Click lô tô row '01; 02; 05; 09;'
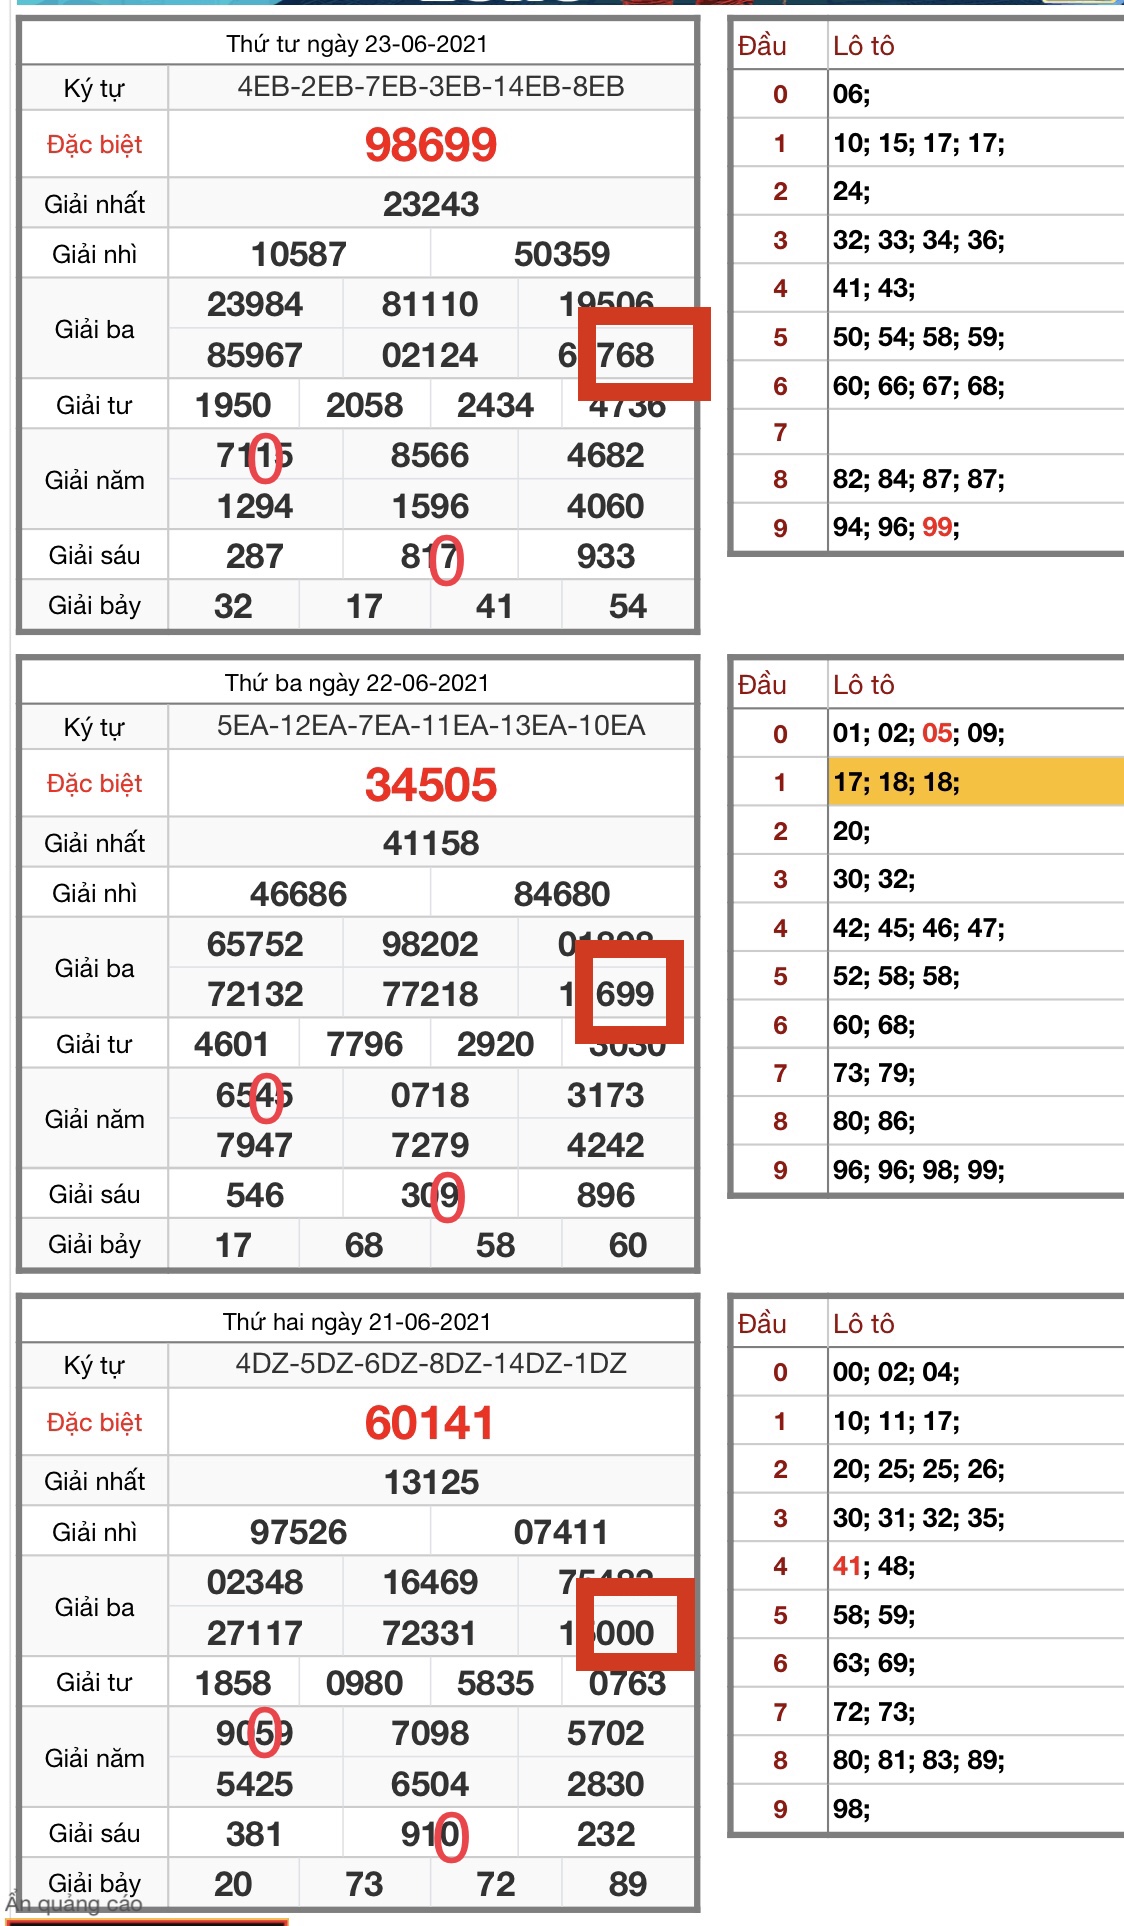This screenshot has height=1926, width=1124. click(919, 733)
